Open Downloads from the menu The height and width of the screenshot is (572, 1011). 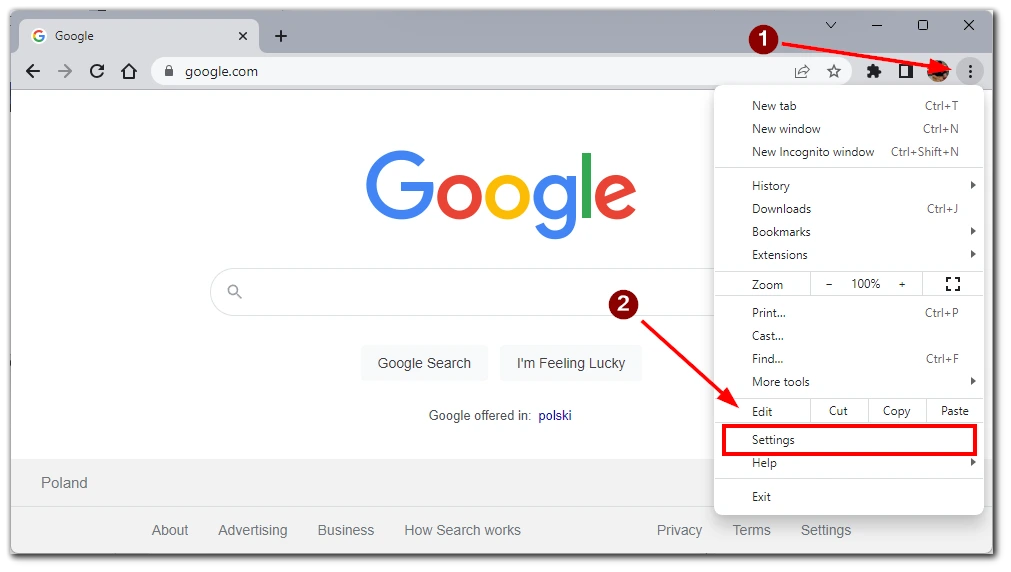[x=849, y=209]
